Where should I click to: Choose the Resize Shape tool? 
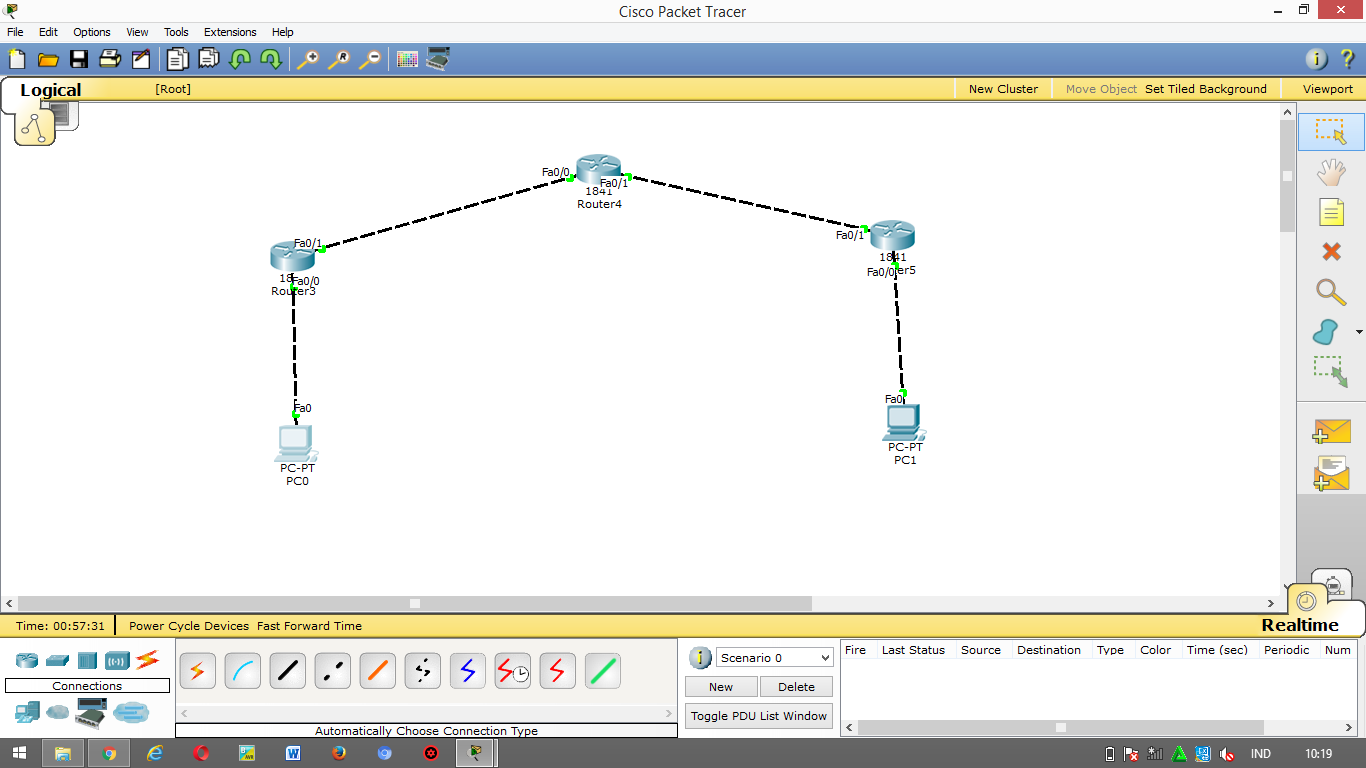coord(1331,372)
